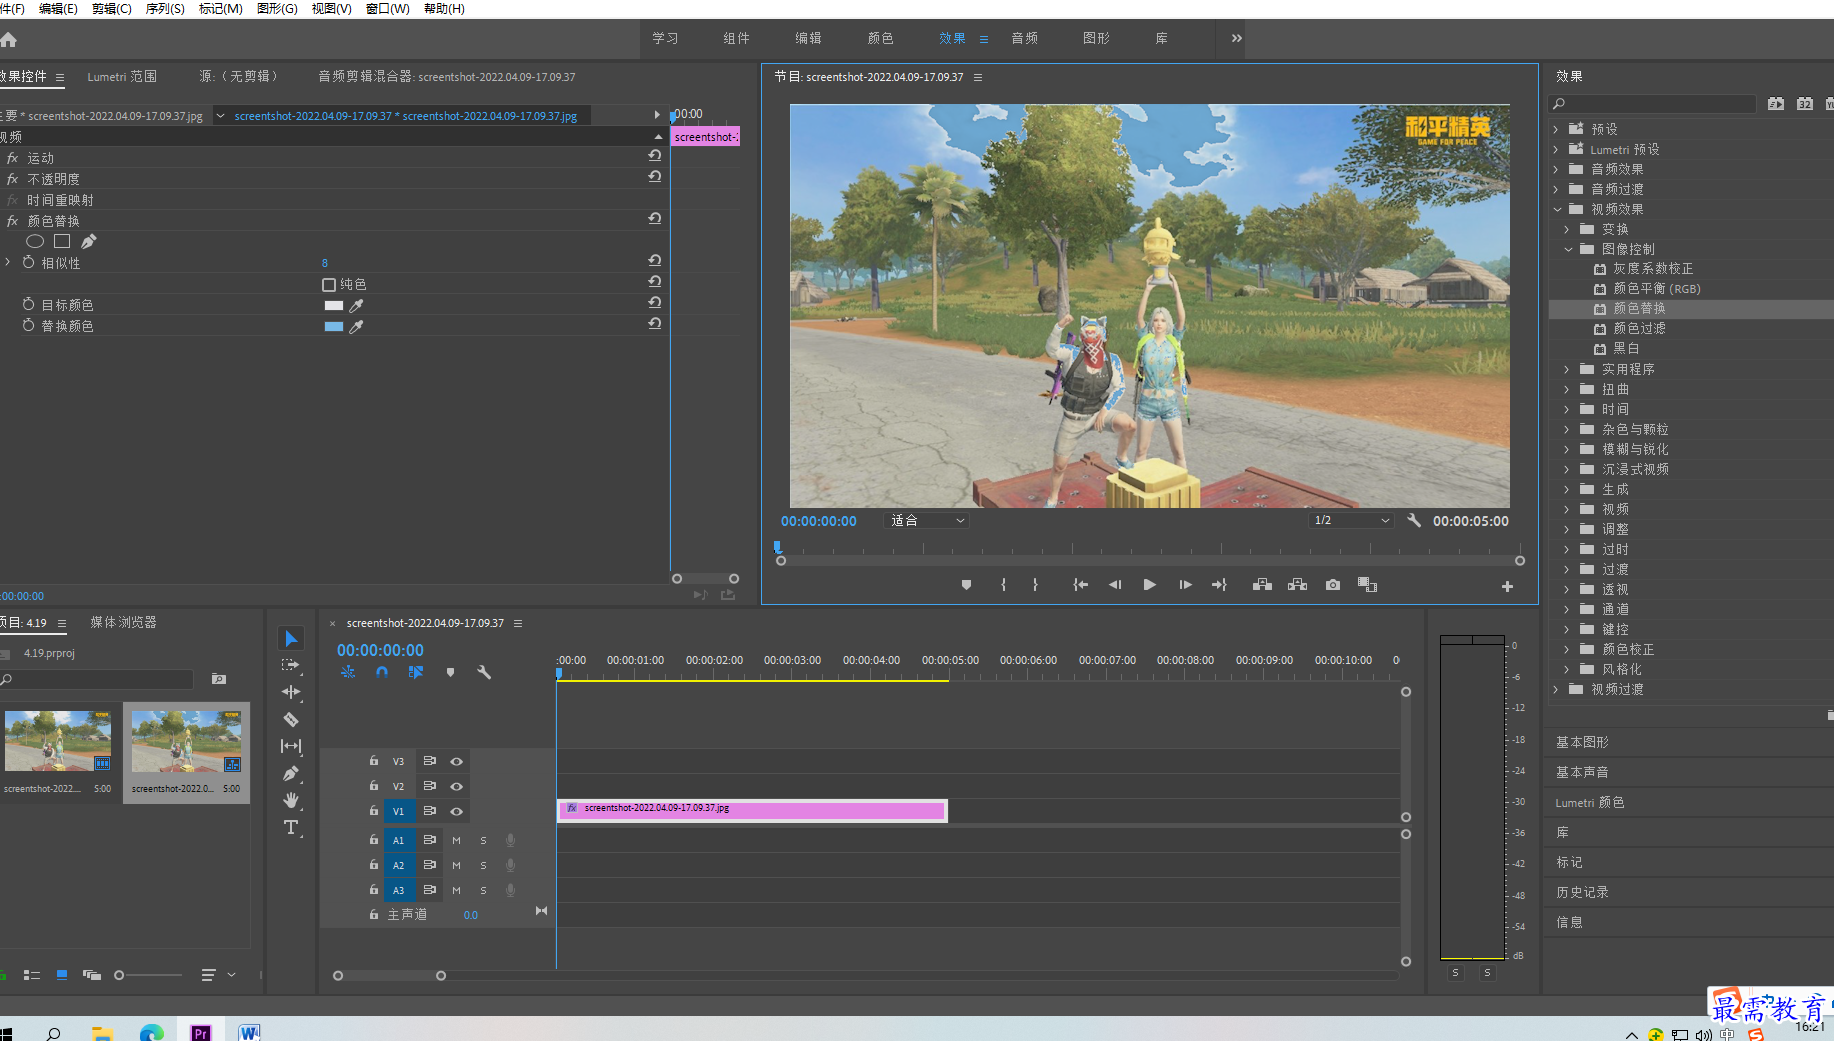Image resolution: width=1834 pixels, height=1041 pixels.
Task: Click the effects panel search field
Action: pyautogui.click(x=1652, y=104)
